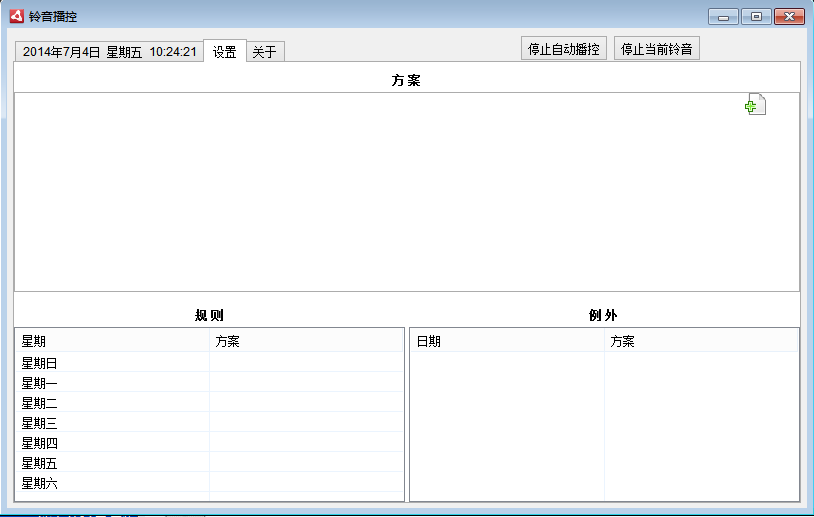Maximize the 铃音播控 window

click(756, 17)
